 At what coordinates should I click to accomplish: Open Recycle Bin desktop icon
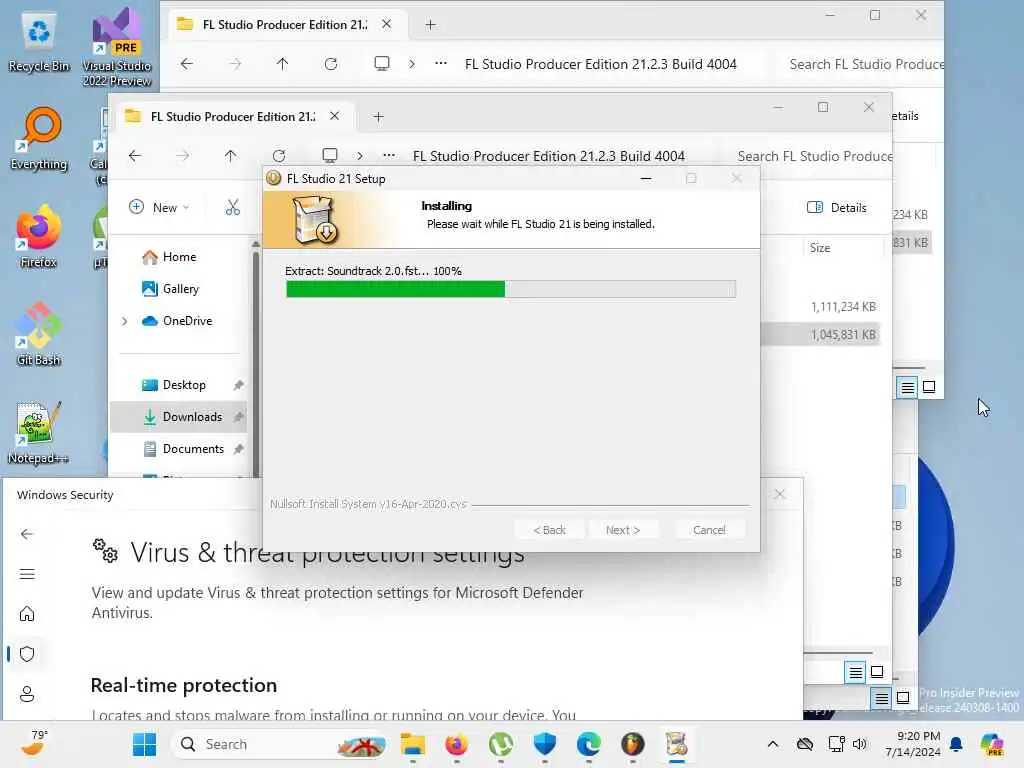coord(39,42)
